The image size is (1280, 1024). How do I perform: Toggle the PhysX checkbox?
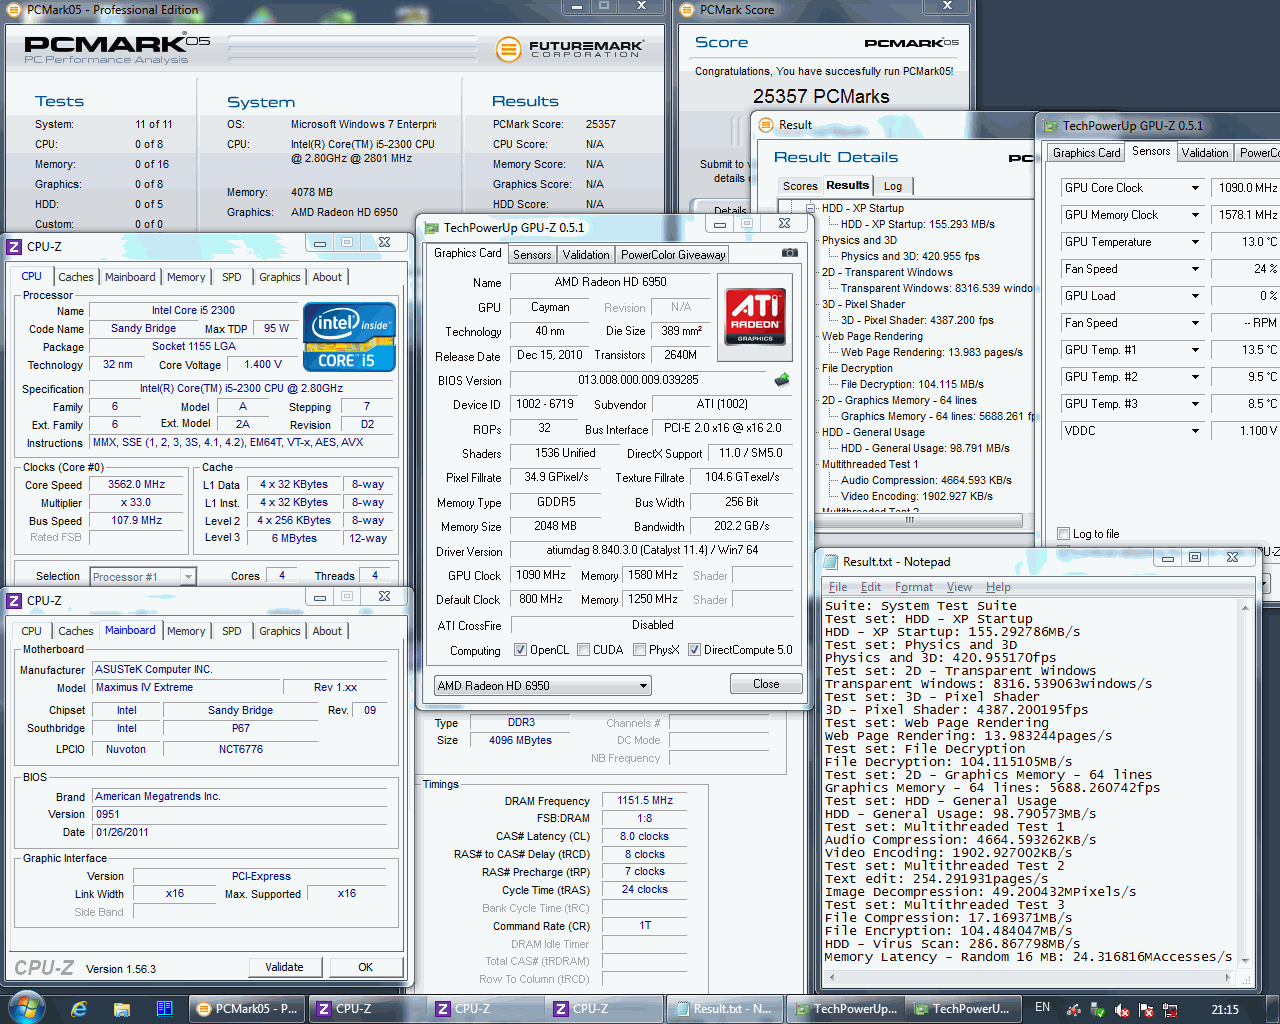click(639, 650)
